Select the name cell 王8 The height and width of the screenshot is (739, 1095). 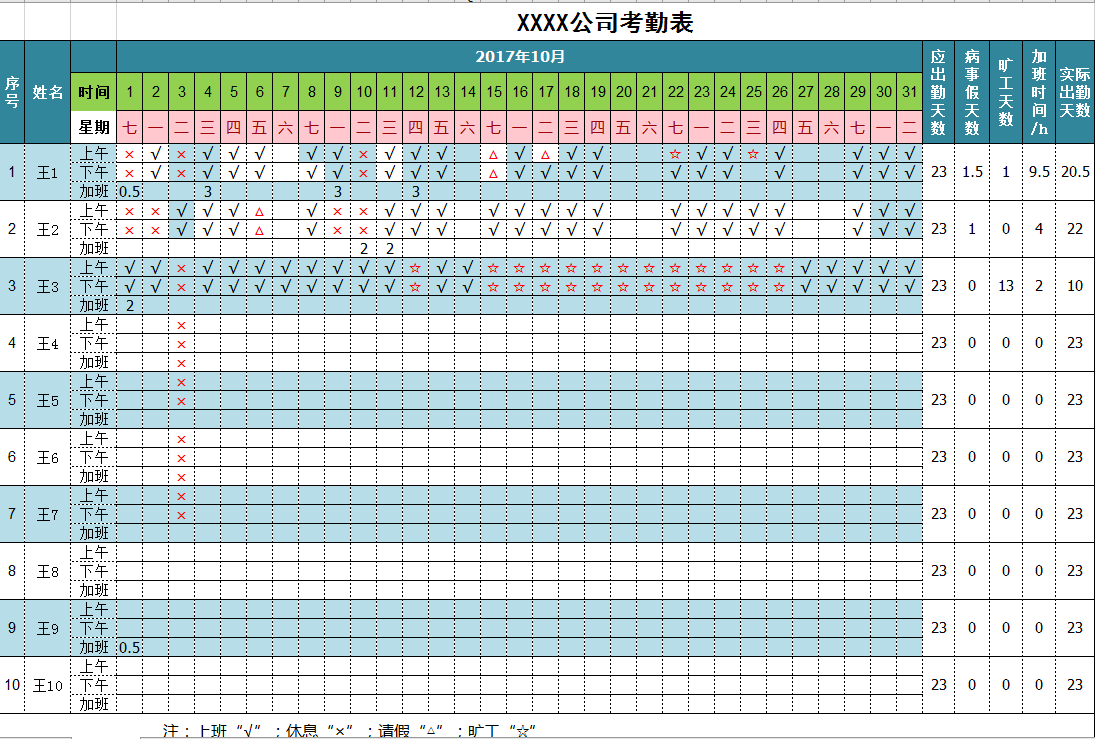click(x=47, y=571)
